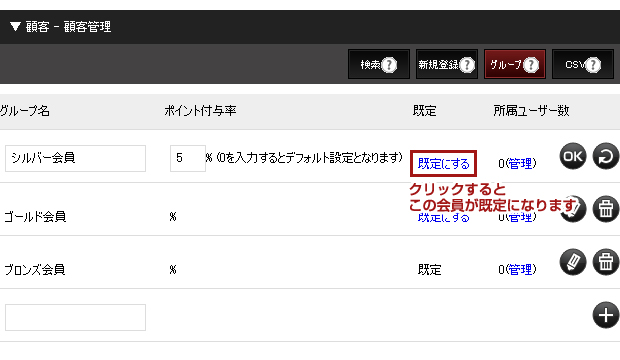Confirm Silver member edit with OK icon
The image size is (620, 360).
pyautogui.click(x=573, y=156)
